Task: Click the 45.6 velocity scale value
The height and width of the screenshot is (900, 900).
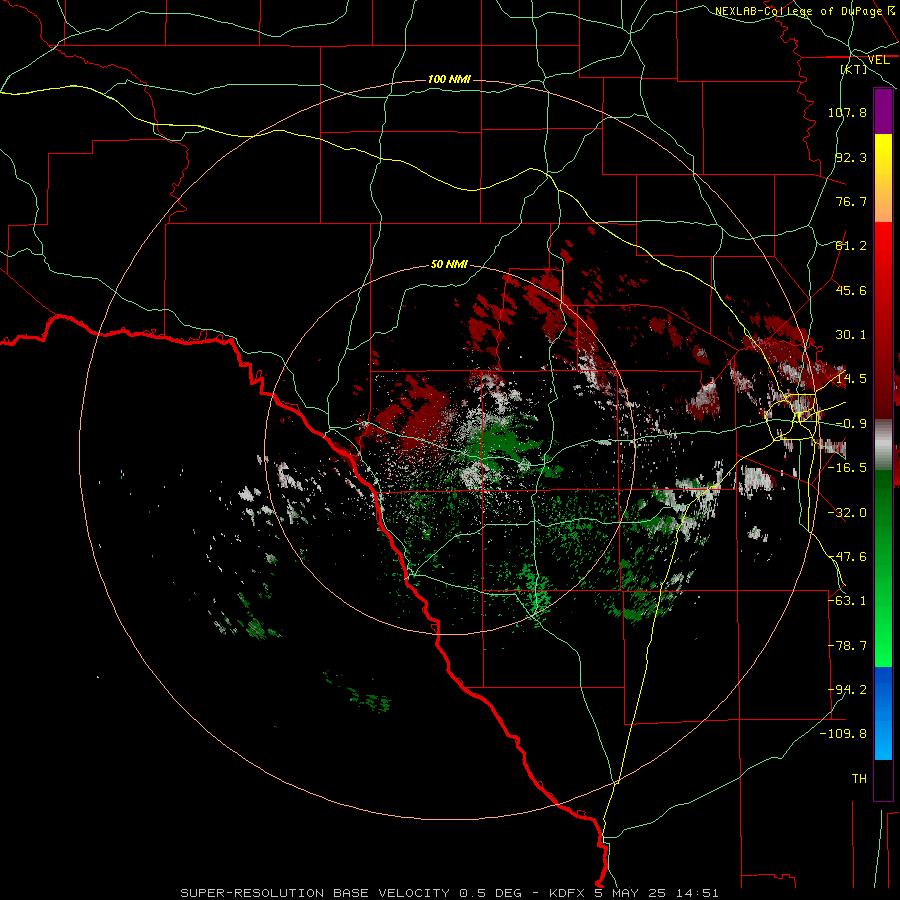Action: click(851, 290)
